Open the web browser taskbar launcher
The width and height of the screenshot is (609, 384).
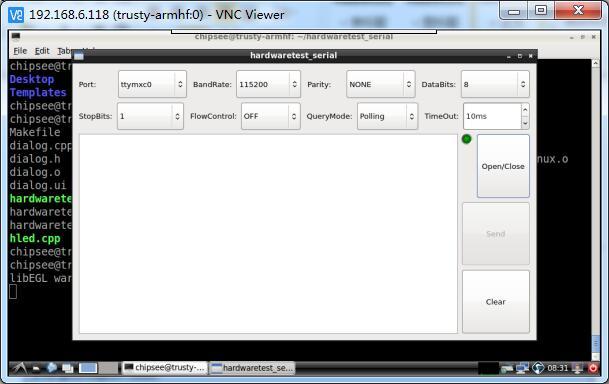click(x=52, y=368)
